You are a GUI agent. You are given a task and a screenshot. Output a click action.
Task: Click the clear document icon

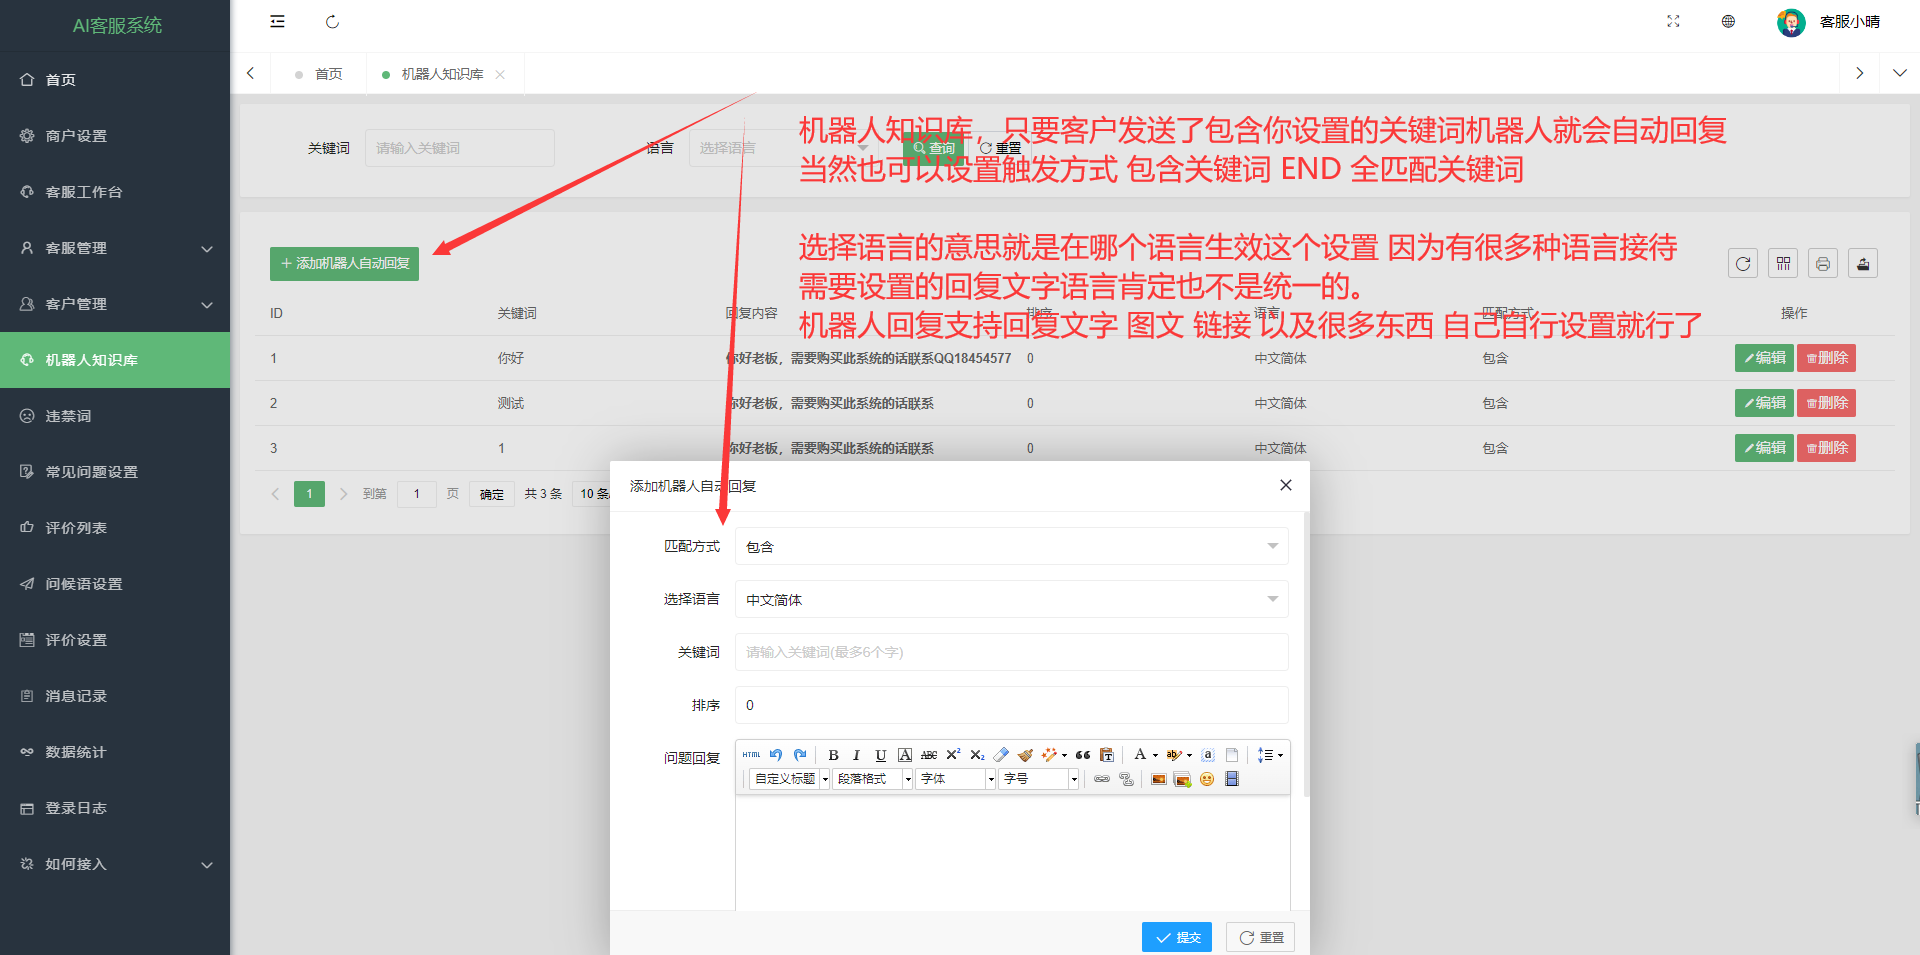click(1232, 755)
